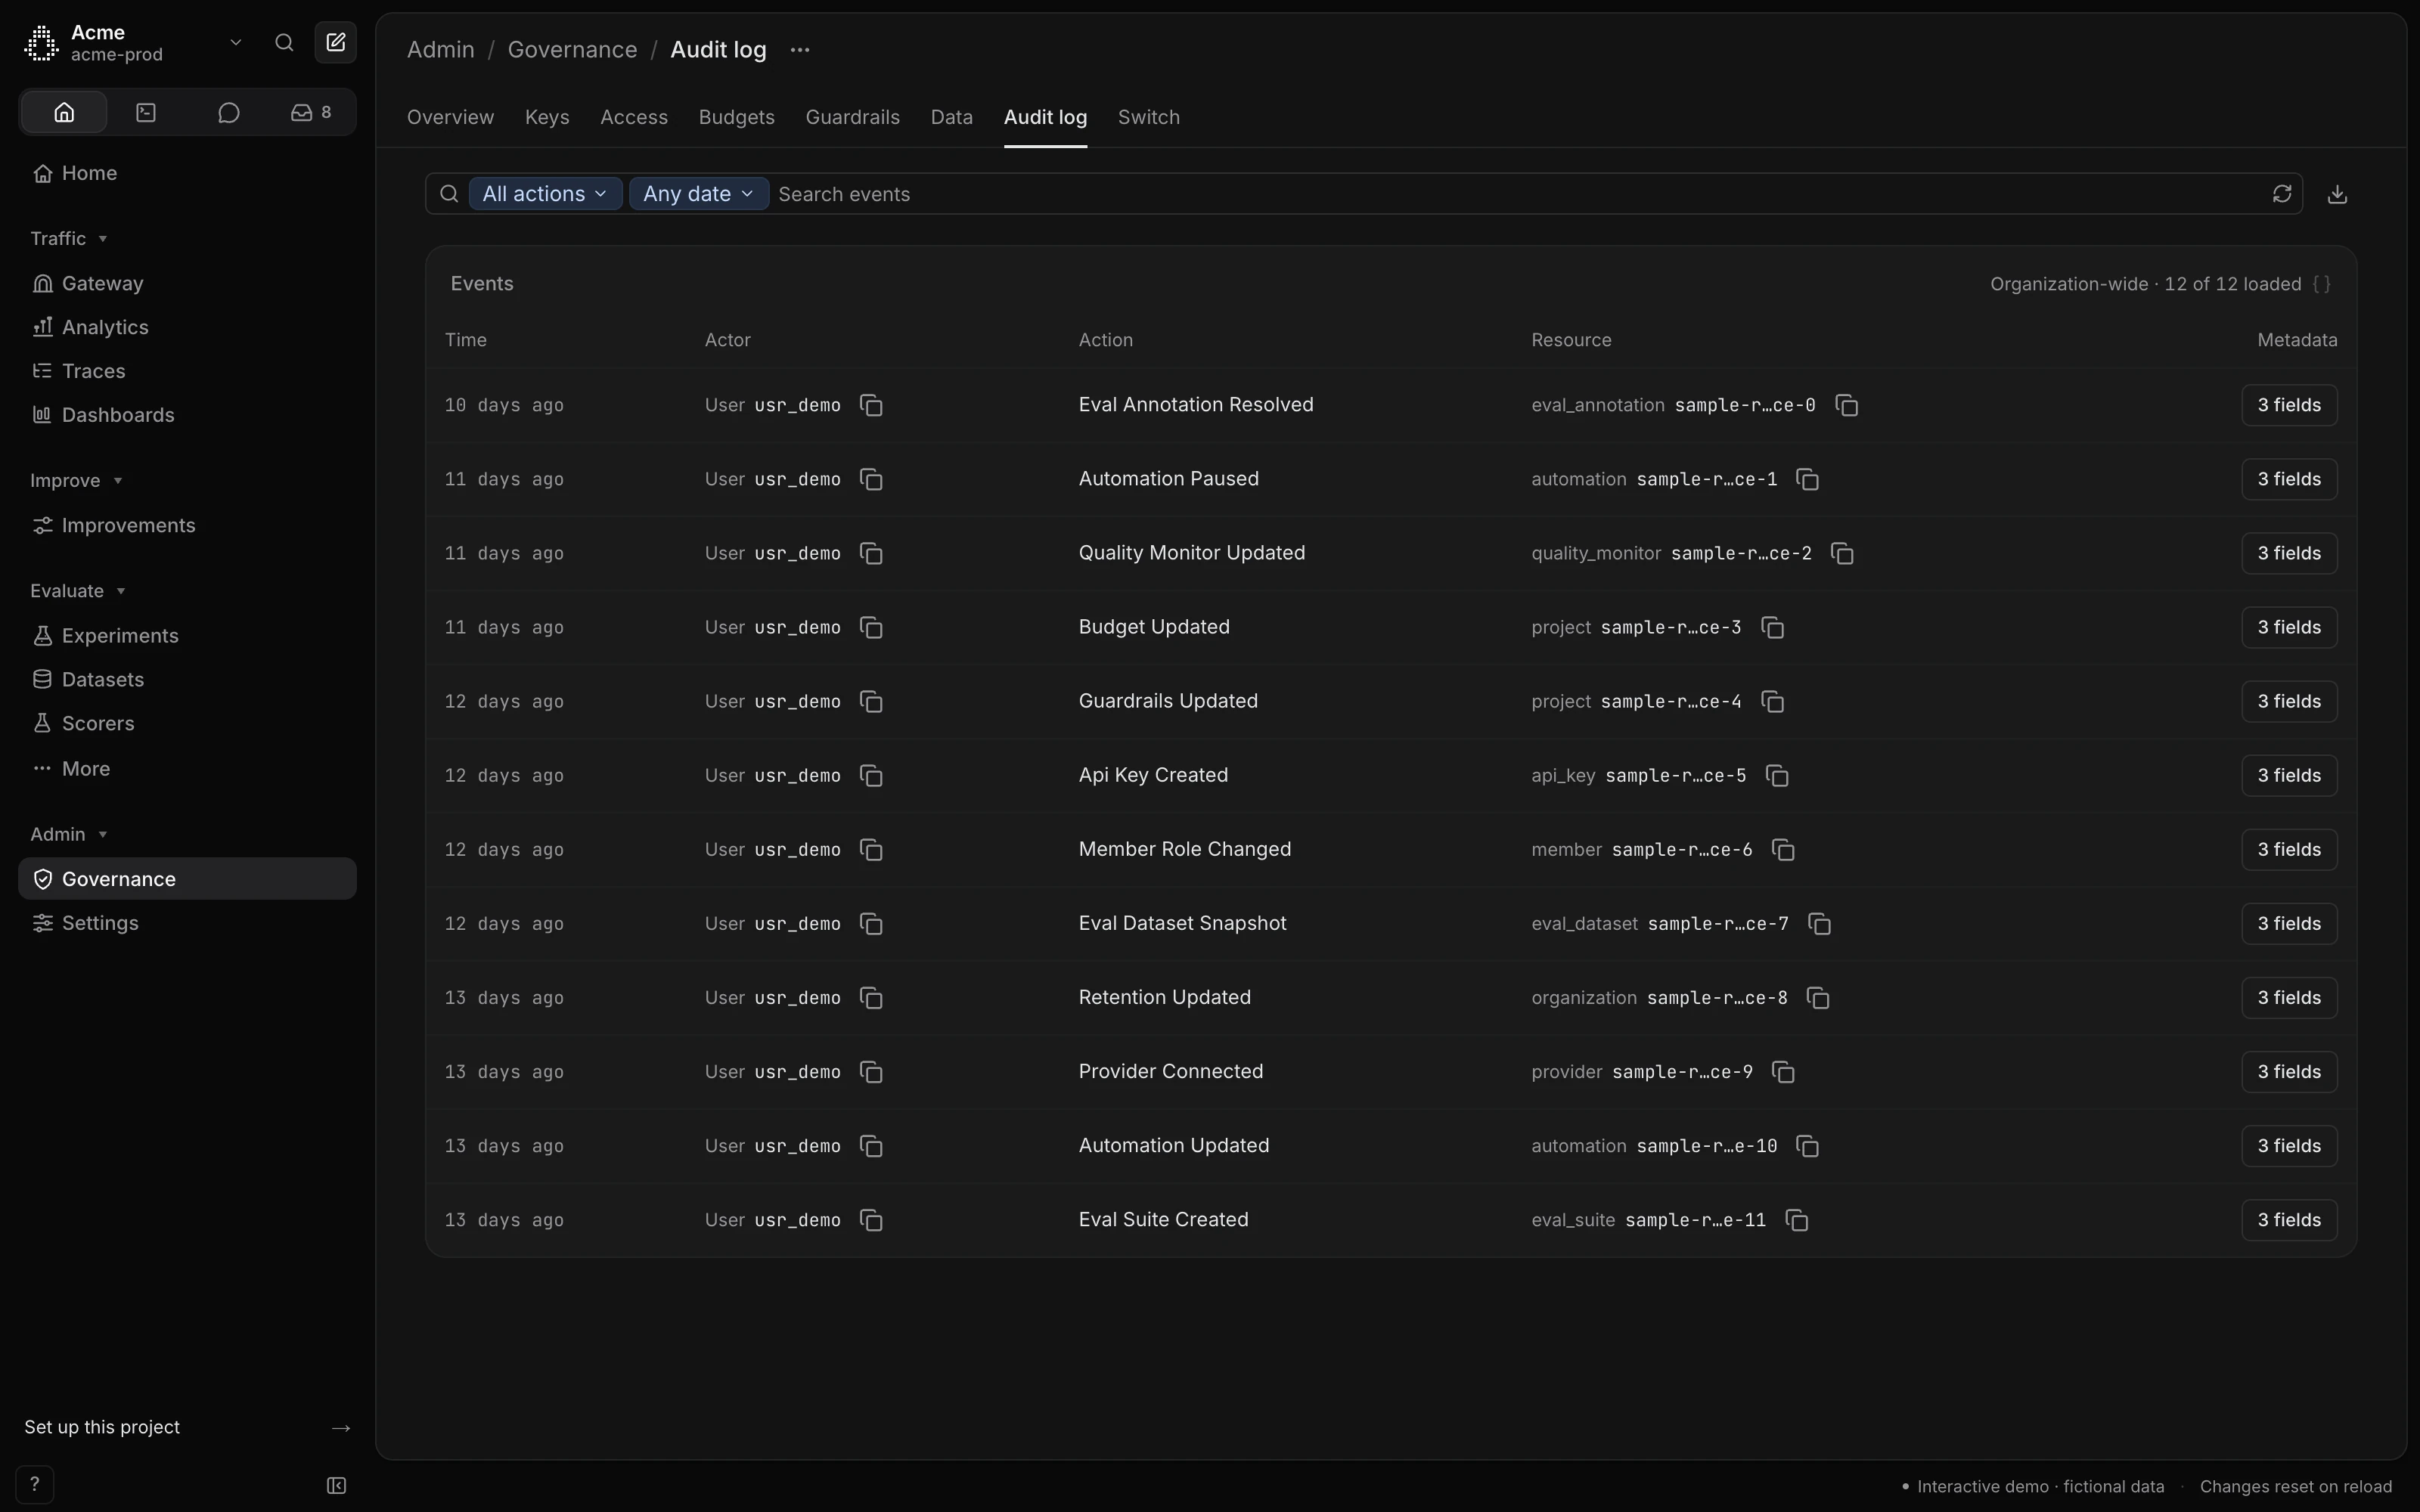The image size is (2420, 1512).
Task: Switch to the Guardrails tab
Action: [852, 117]
